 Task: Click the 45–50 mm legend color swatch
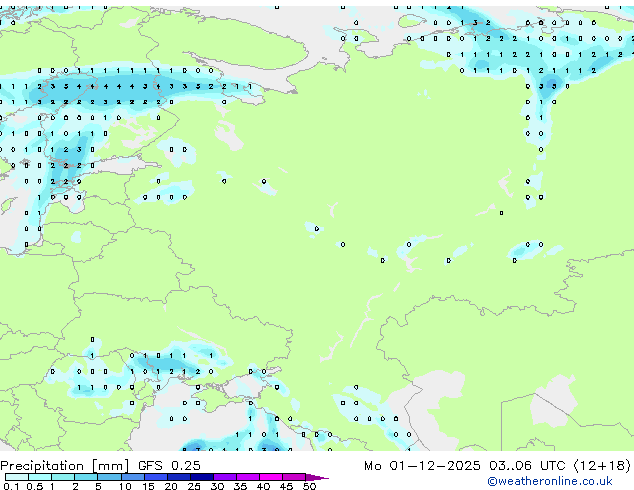tap(294, 477)
